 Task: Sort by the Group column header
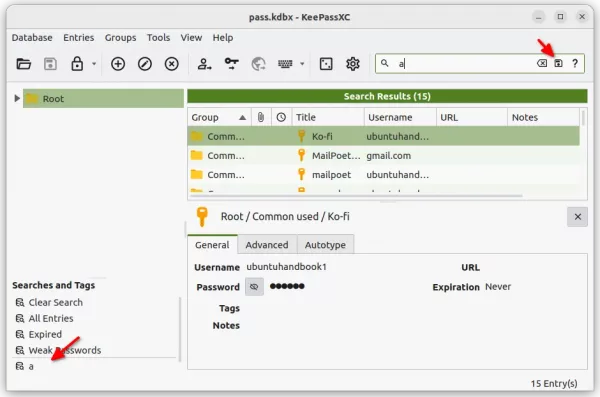(219, 117)
